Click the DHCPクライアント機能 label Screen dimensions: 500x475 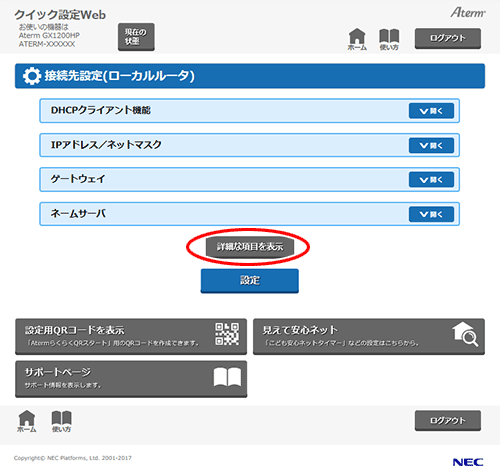pyautogui.click(x=101, y=110)
